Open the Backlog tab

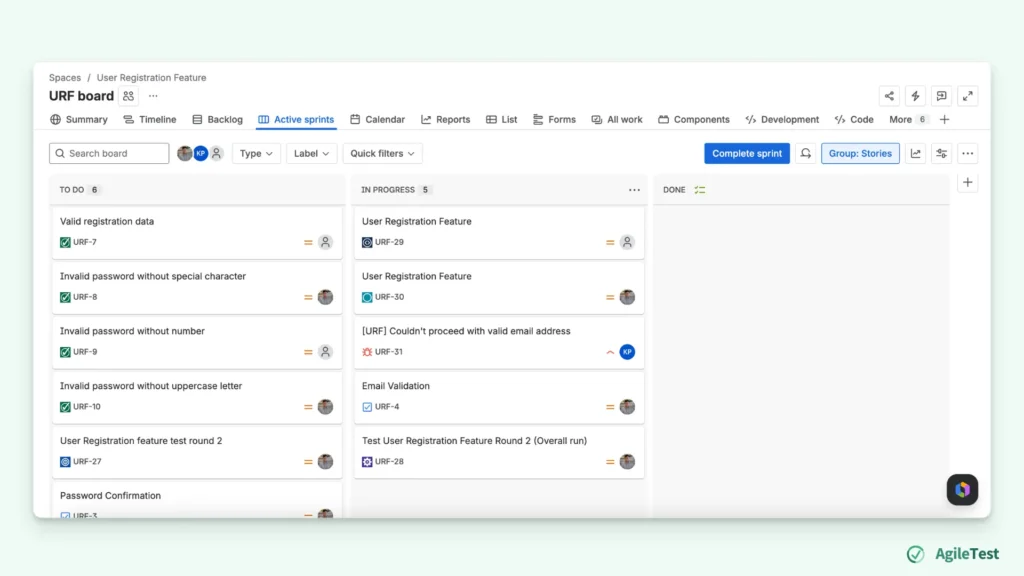pos(217,120)
